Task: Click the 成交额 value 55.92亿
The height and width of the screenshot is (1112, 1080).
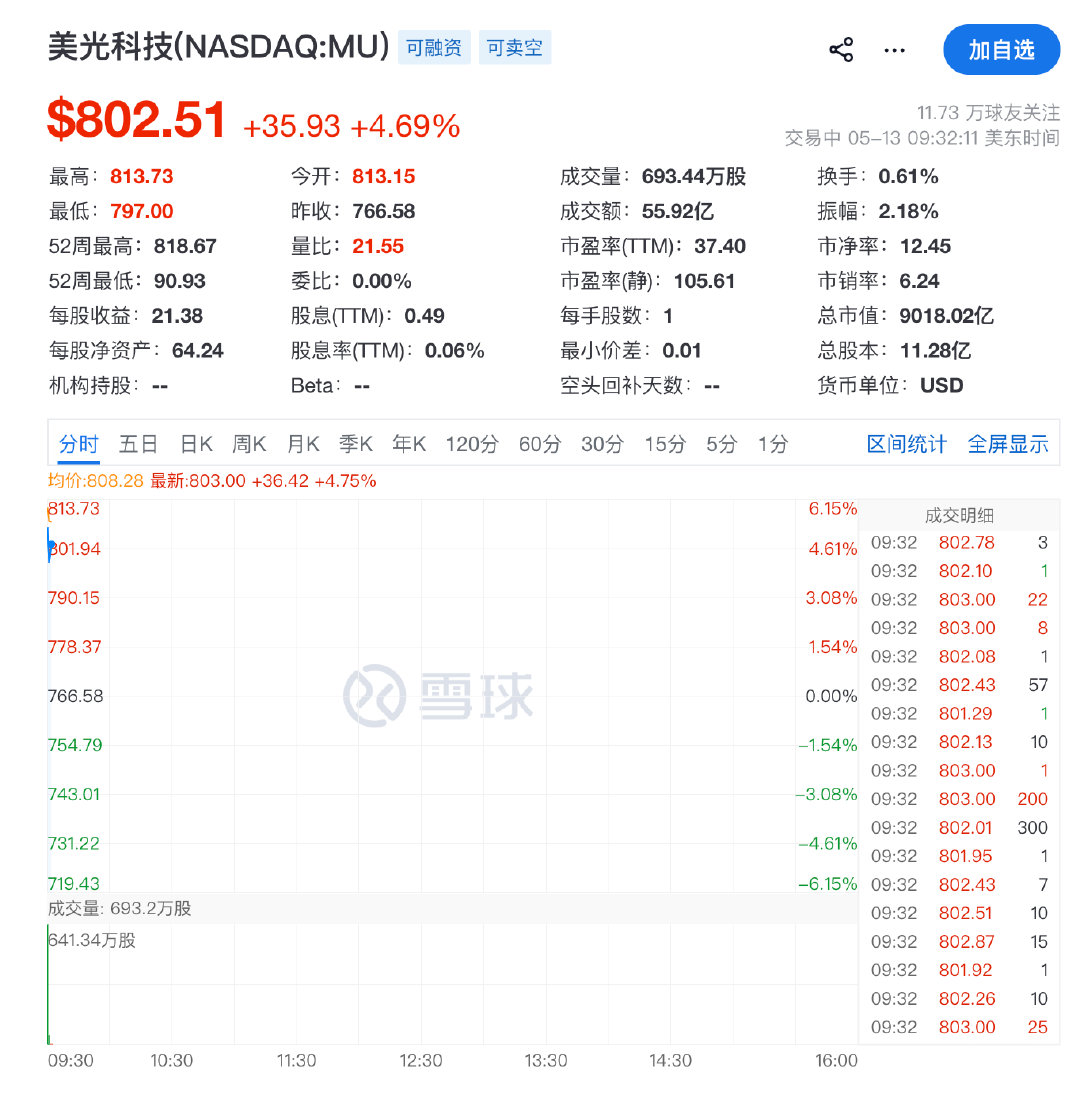Action: coord(677,211)
